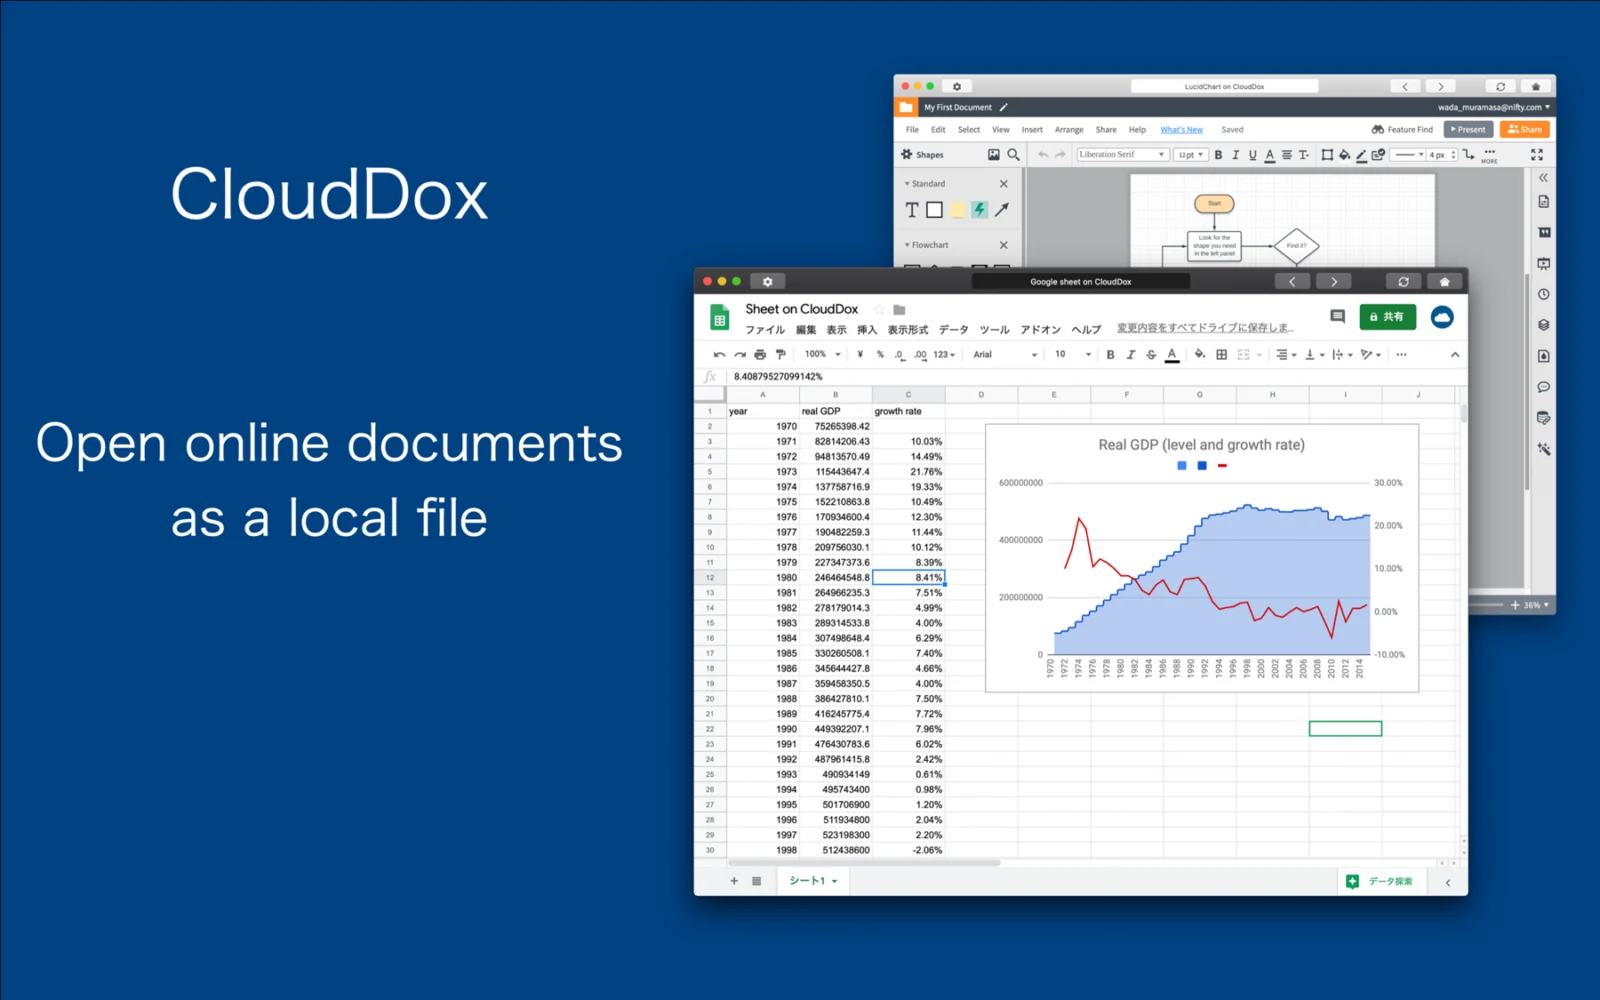
Task: Click image insert icon in LucidChart
Action: [993, 155]
